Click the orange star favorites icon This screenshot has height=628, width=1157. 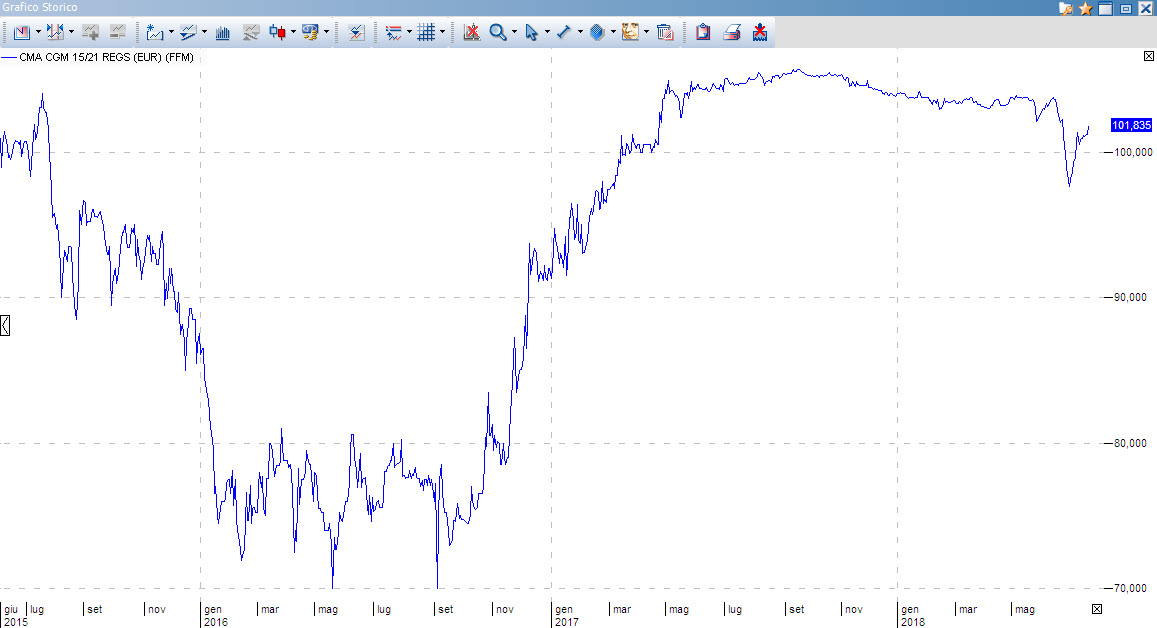pos(1085,8)
